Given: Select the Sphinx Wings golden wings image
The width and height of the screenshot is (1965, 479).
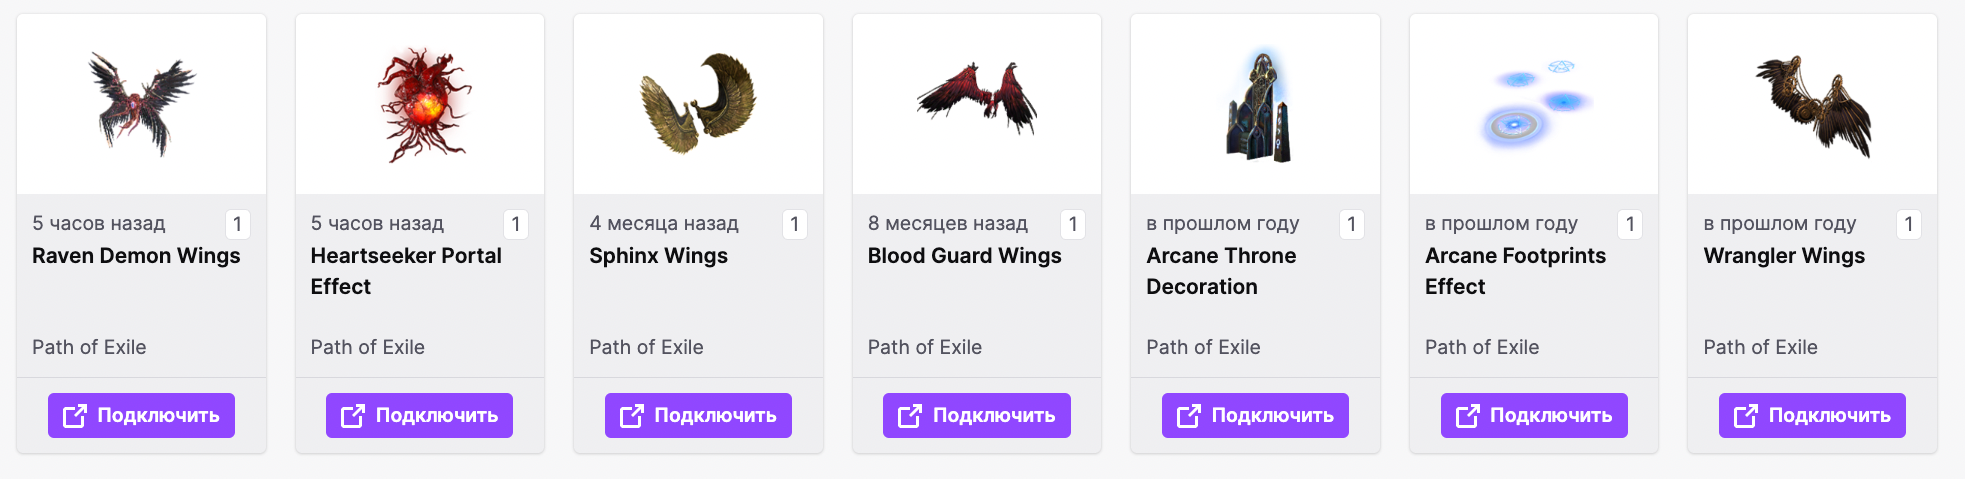Looking at the screenshot, I should tap(698, 104).
